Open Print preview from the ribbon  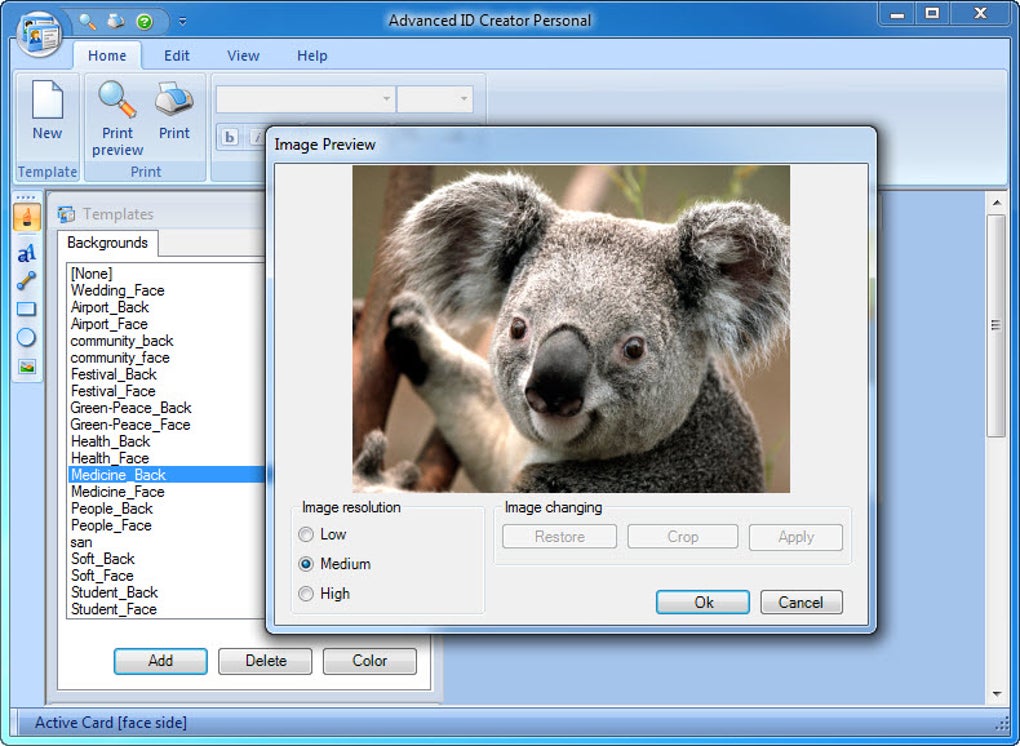tap(117, 118)
